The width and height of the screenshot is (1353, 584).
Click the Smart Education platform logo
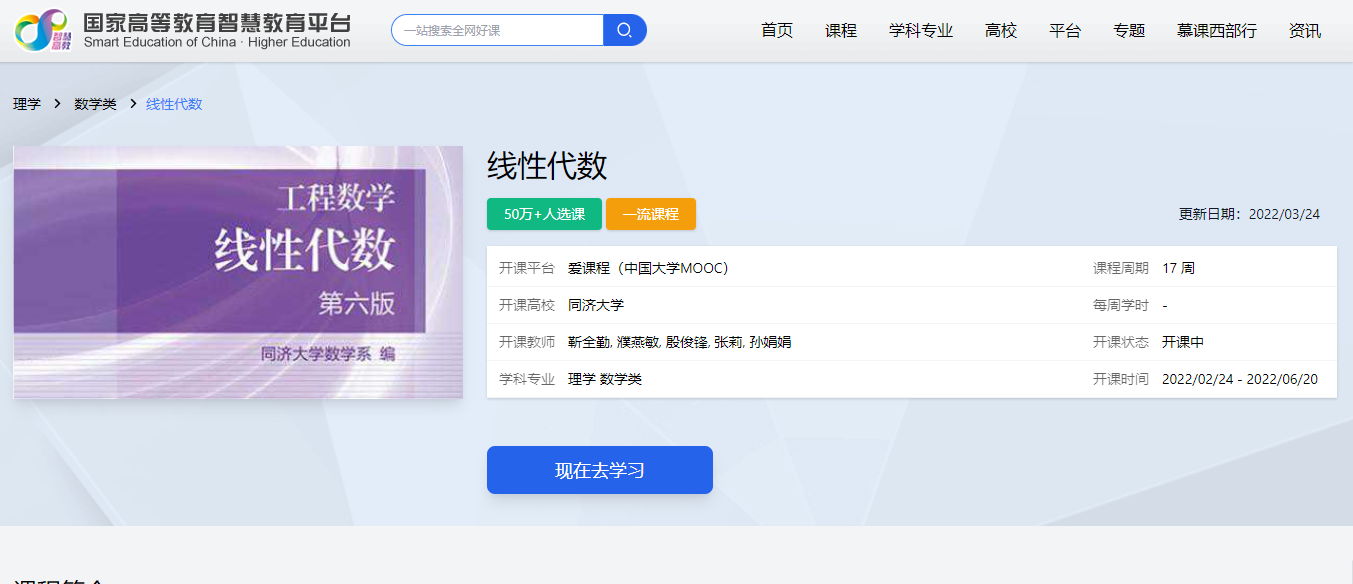pyautogui.click(x=182, y=30)
